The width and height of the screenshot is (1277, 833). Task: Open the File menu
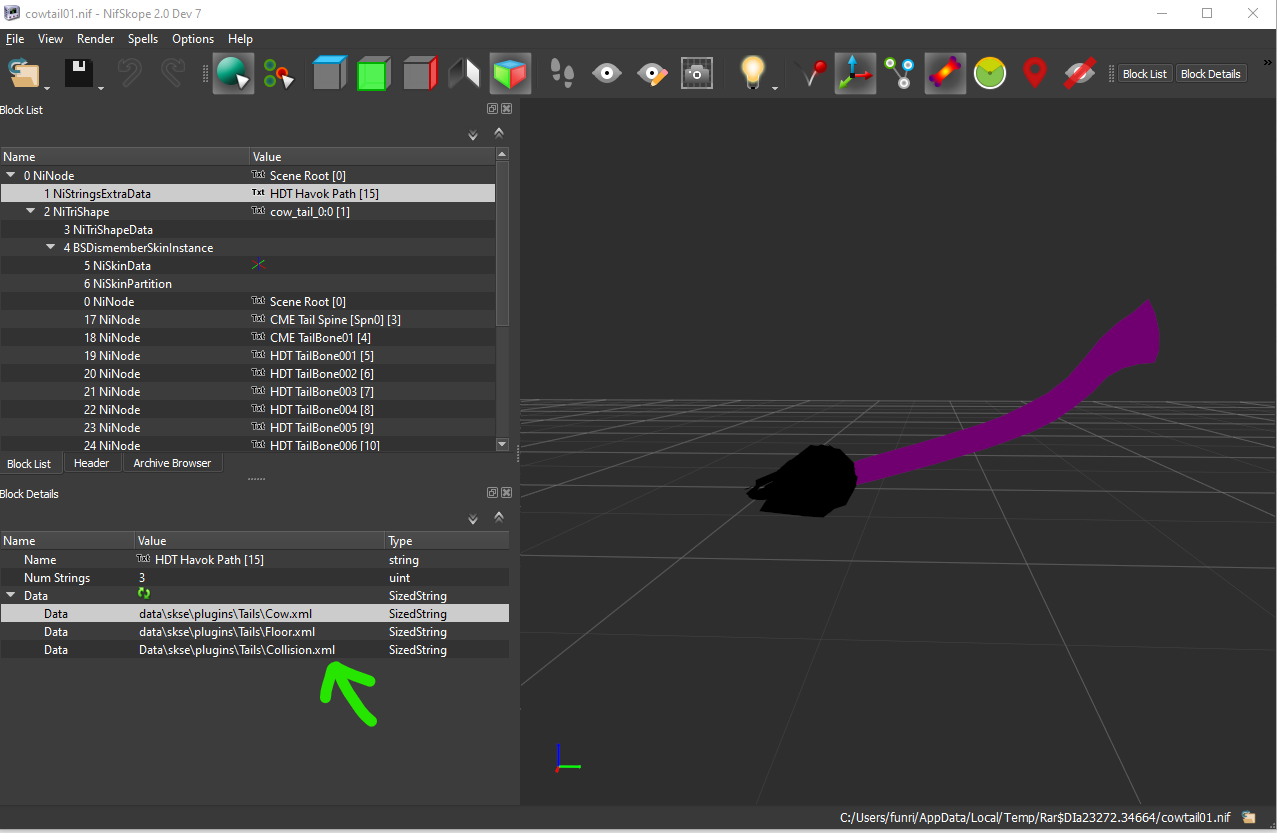tap(15, 39)
